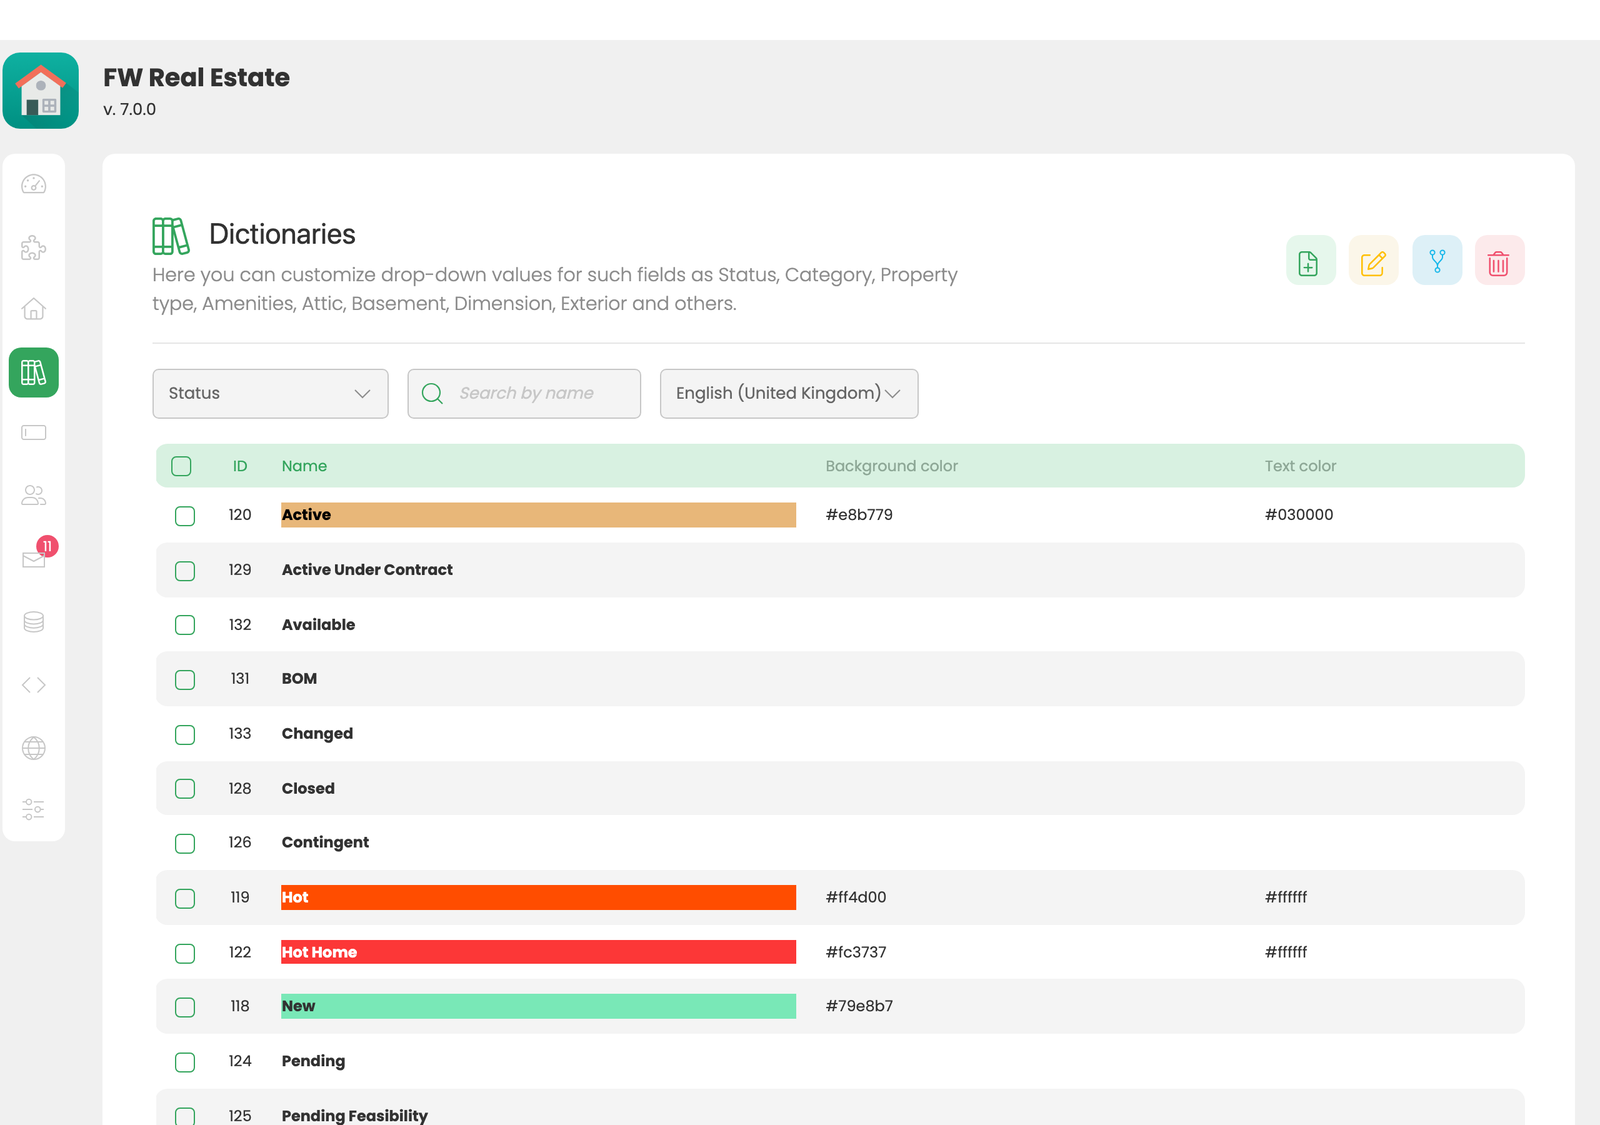
Task: Click the orange-red Hot color bar
Action: pyautogui.click(x=538, y=898)
